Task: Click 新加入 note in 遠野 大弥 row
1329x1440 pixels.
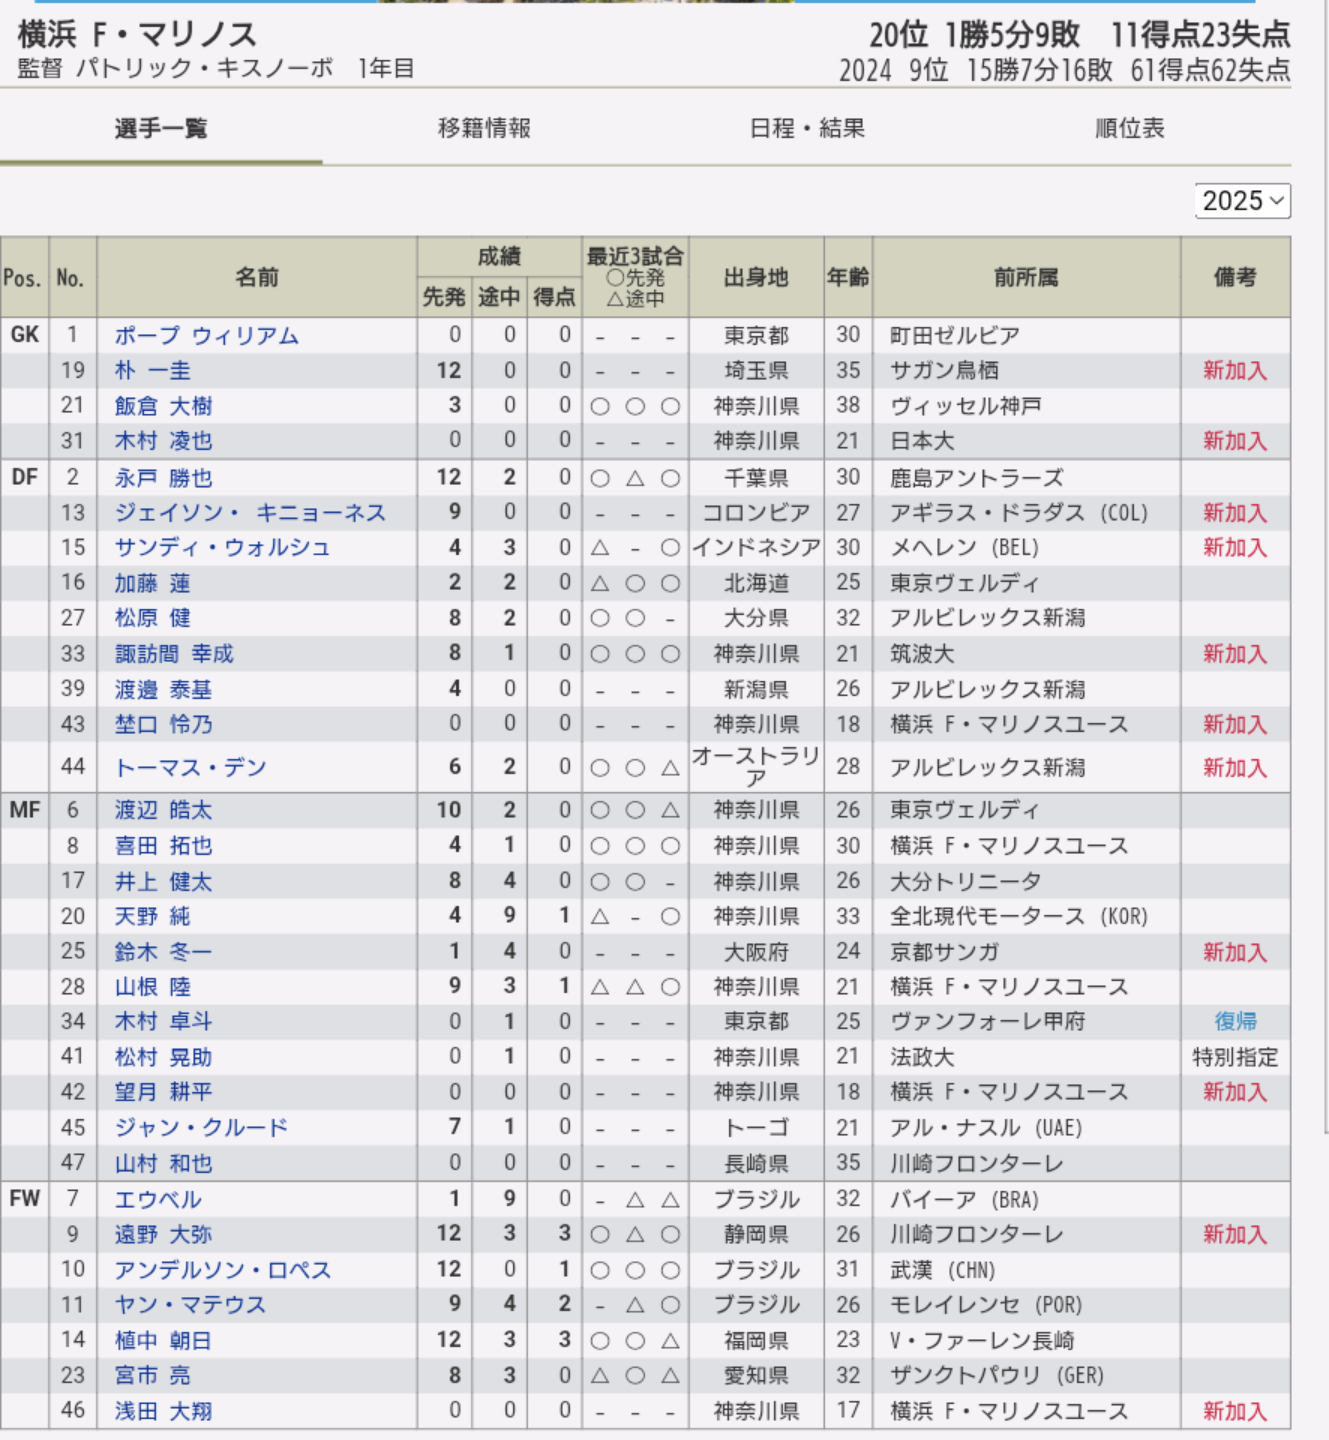Action: pos(1236,1235)
